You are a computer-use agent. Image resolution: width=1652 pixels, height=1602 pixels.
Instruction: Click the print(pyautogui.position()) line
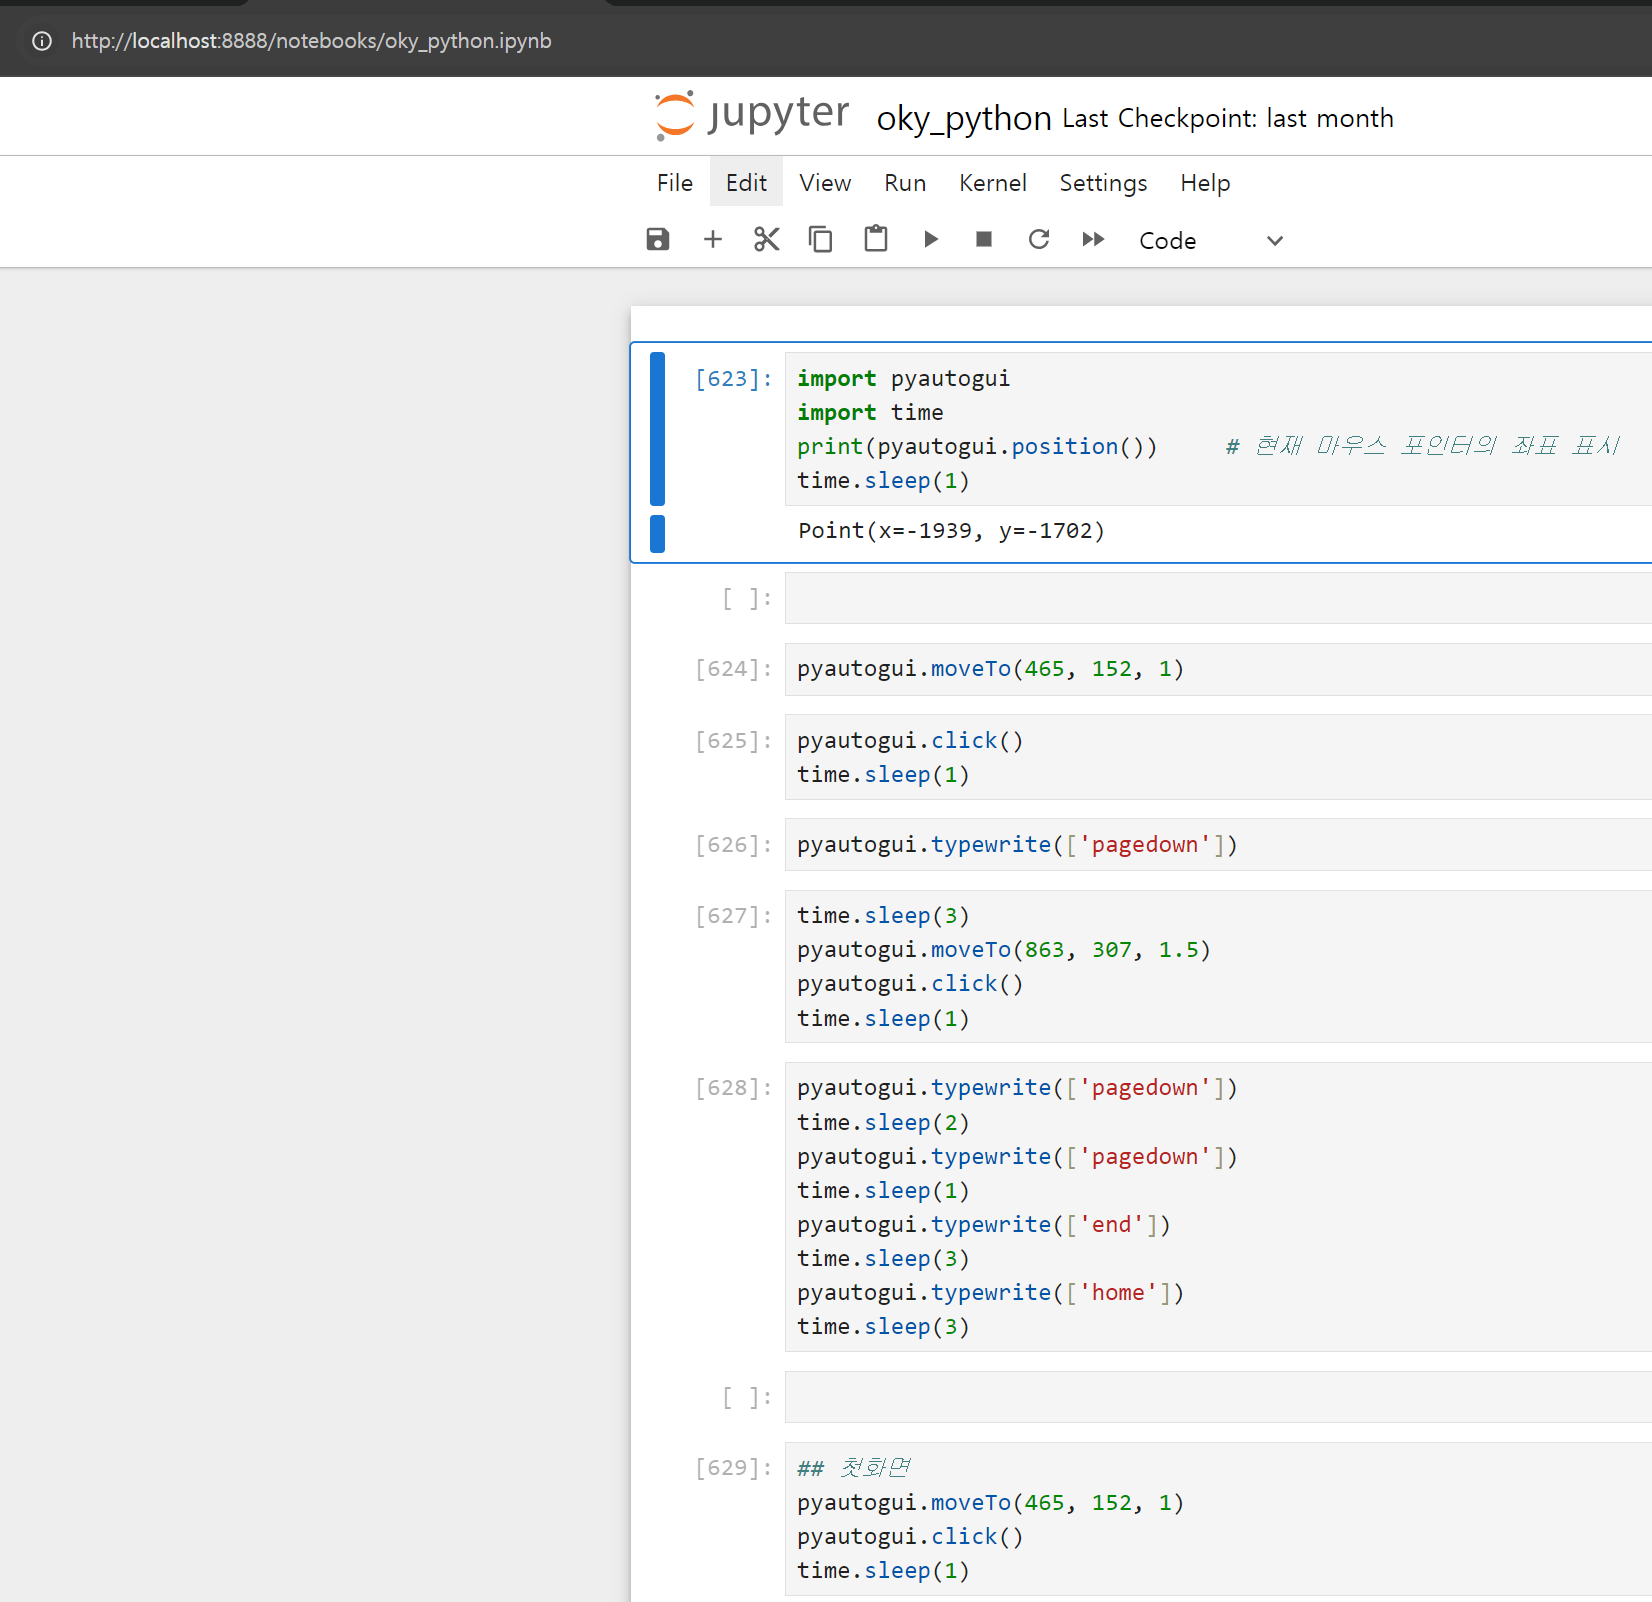tap(977, 447)
